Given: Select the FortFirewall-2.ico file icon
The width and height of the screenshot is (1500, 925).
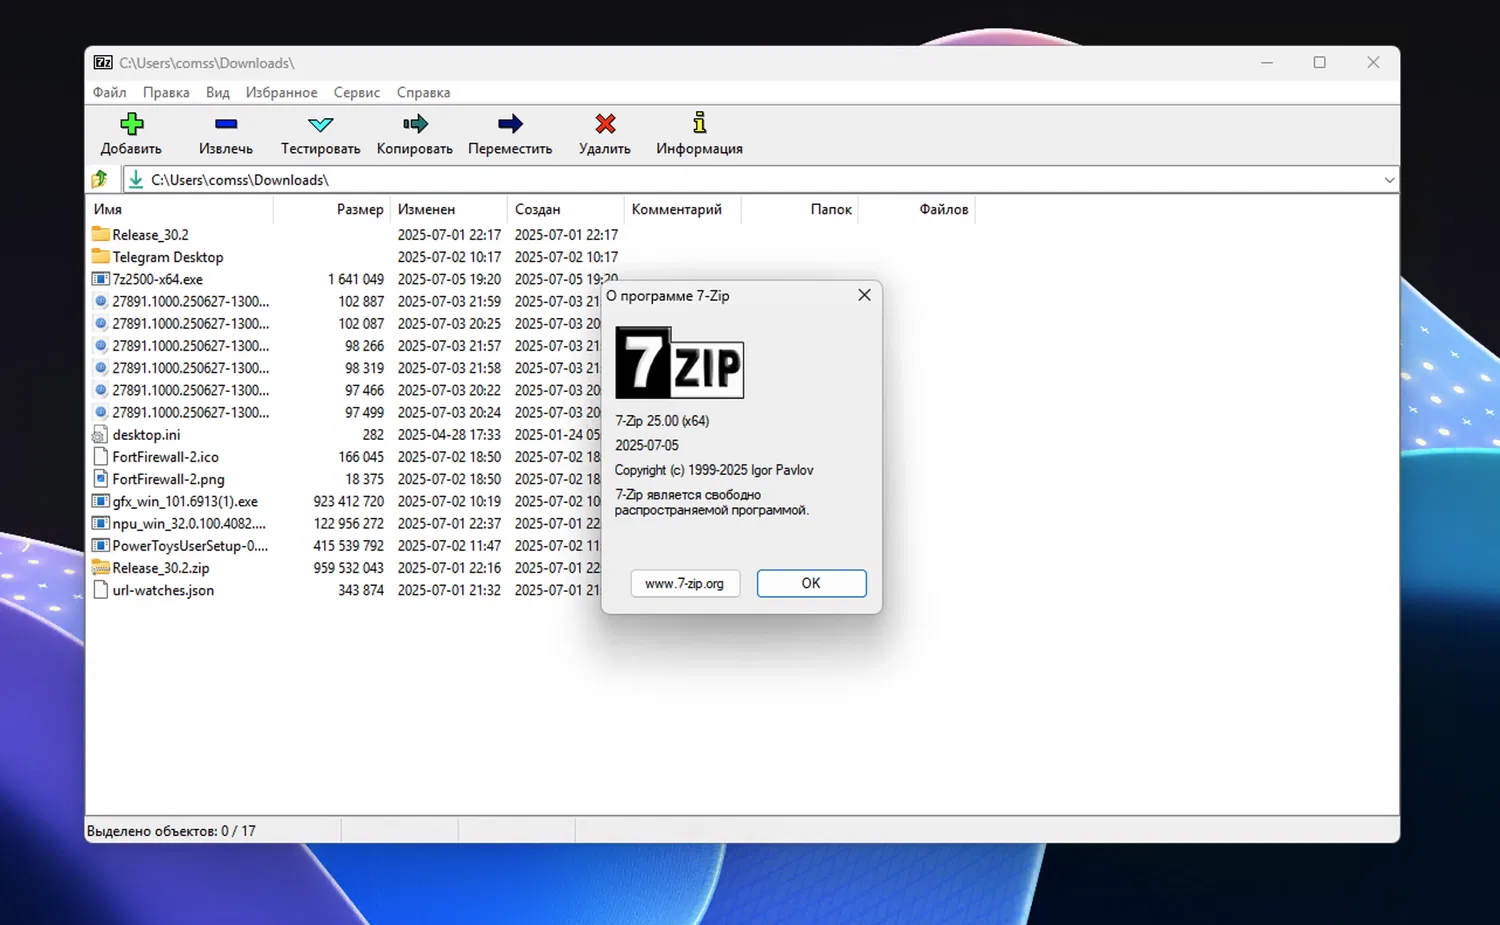Looking at the screenshot, I should pyautogui.click(x=100, y=456).
